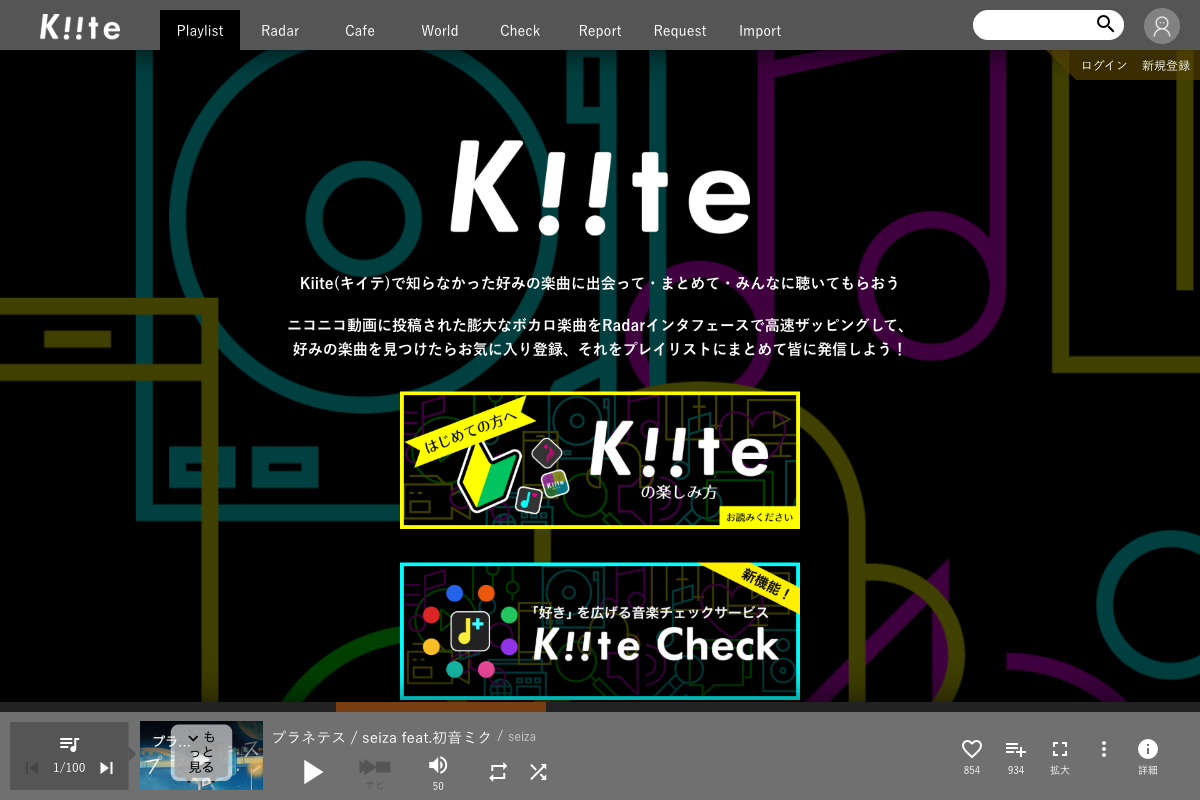Switch to the Radar tab
The width and height of the screenshot is (1200, 800).
pos(280,30)
